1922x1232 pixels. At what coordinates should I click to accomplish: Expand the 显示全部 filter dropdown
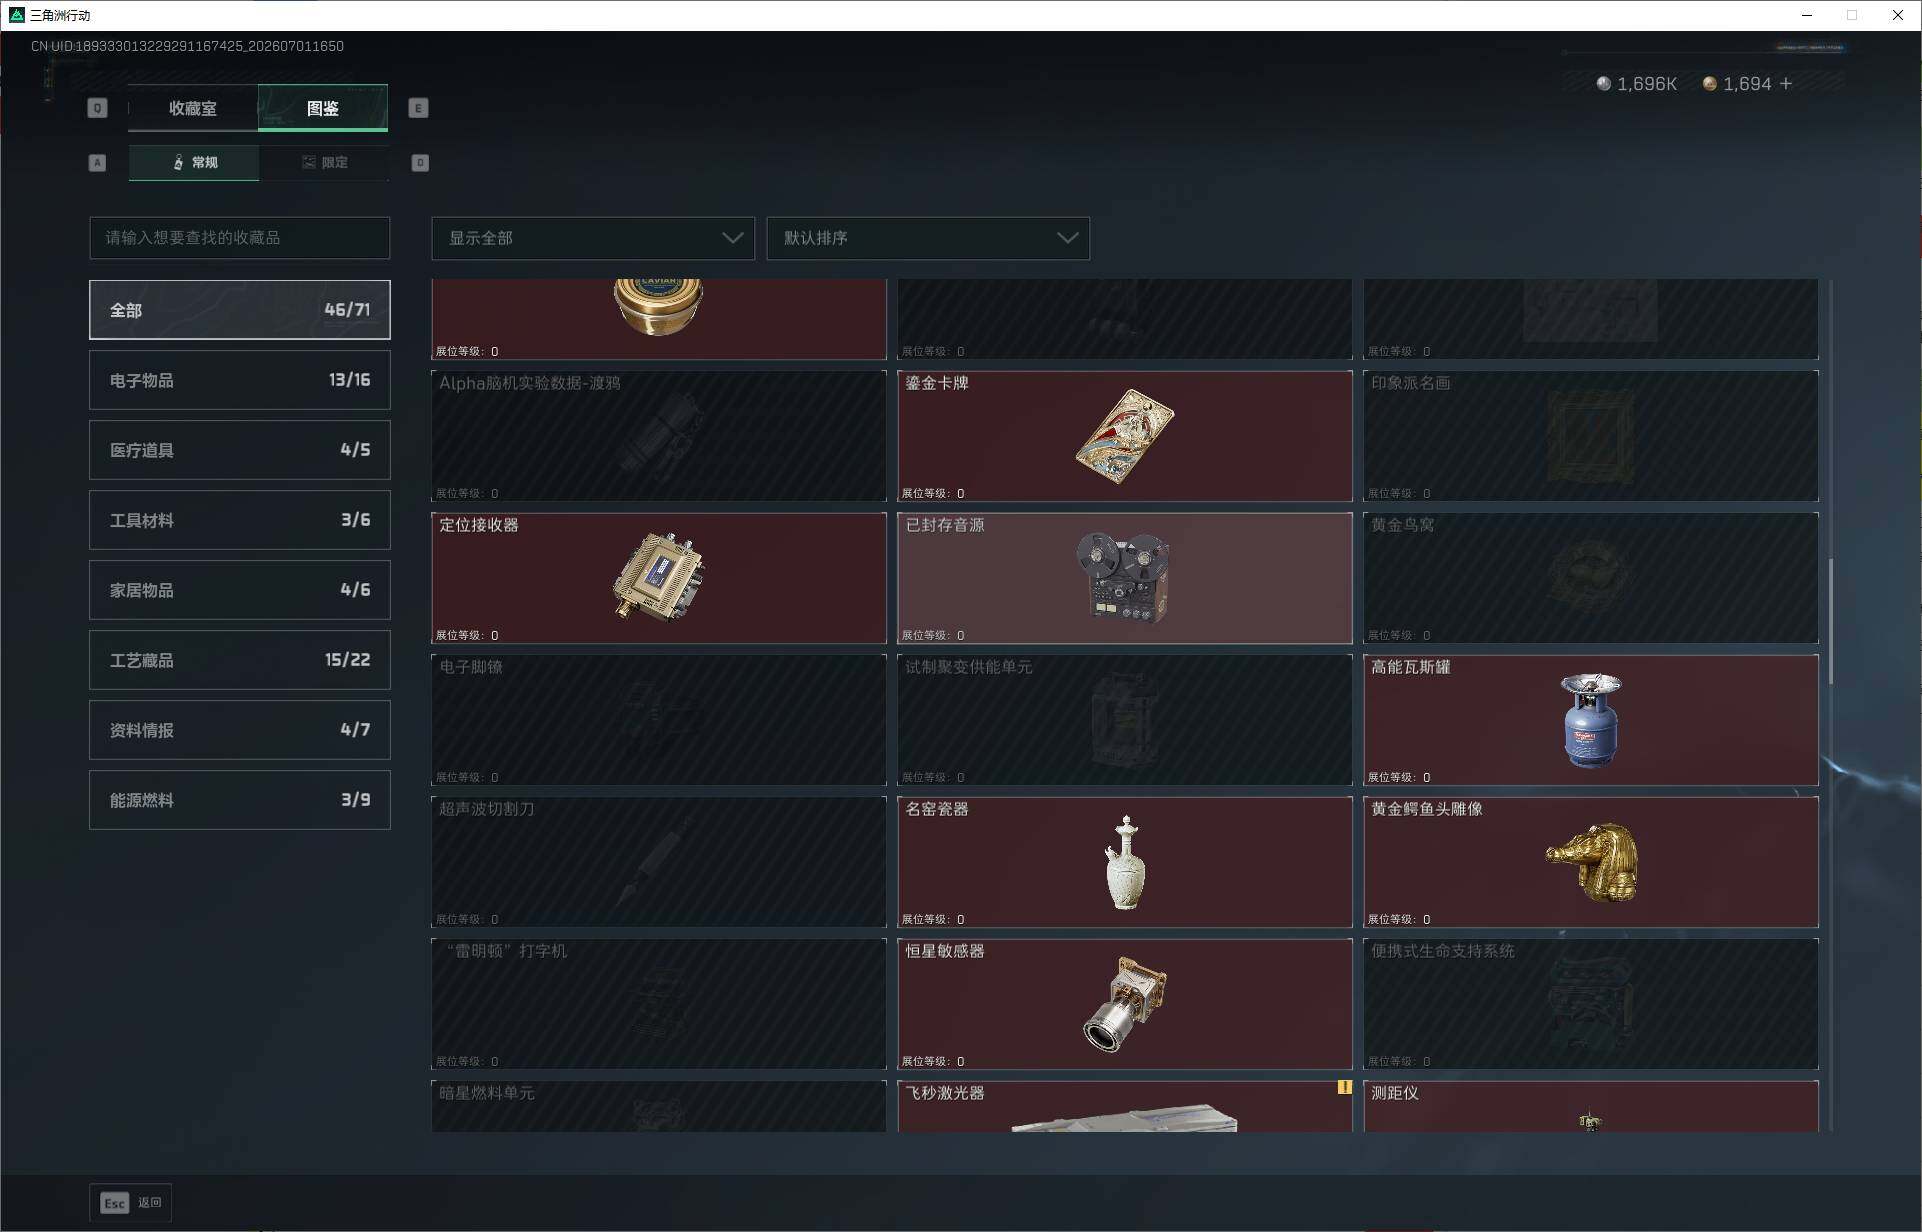tap(593, 238)
